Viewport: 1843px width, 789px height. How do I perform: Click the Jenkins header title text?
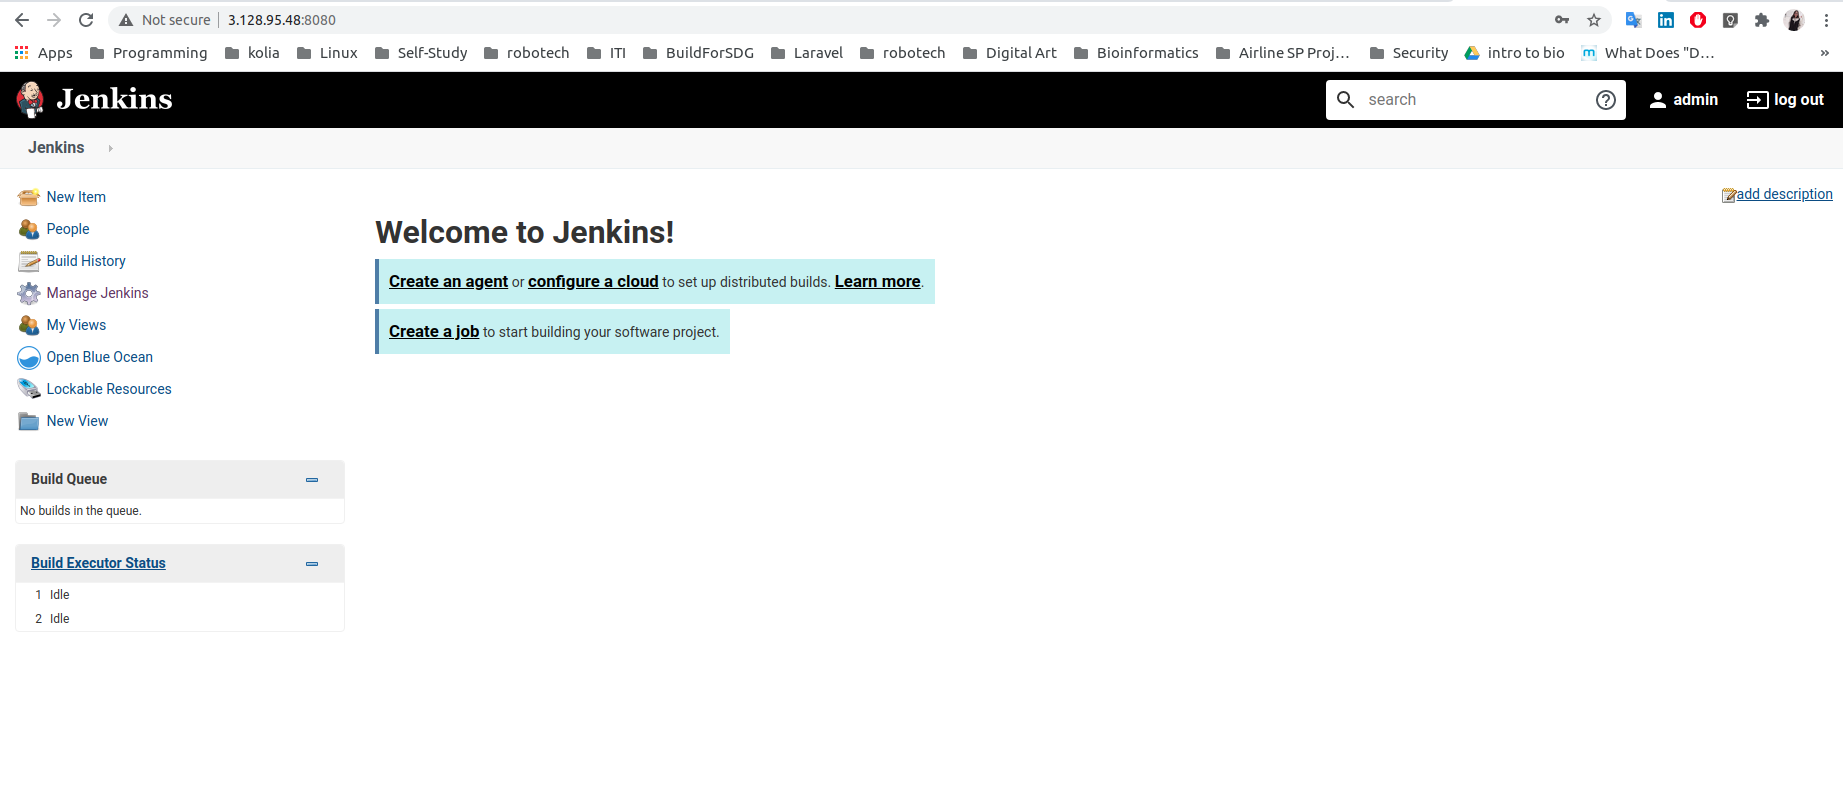click(x=114, y=99)
